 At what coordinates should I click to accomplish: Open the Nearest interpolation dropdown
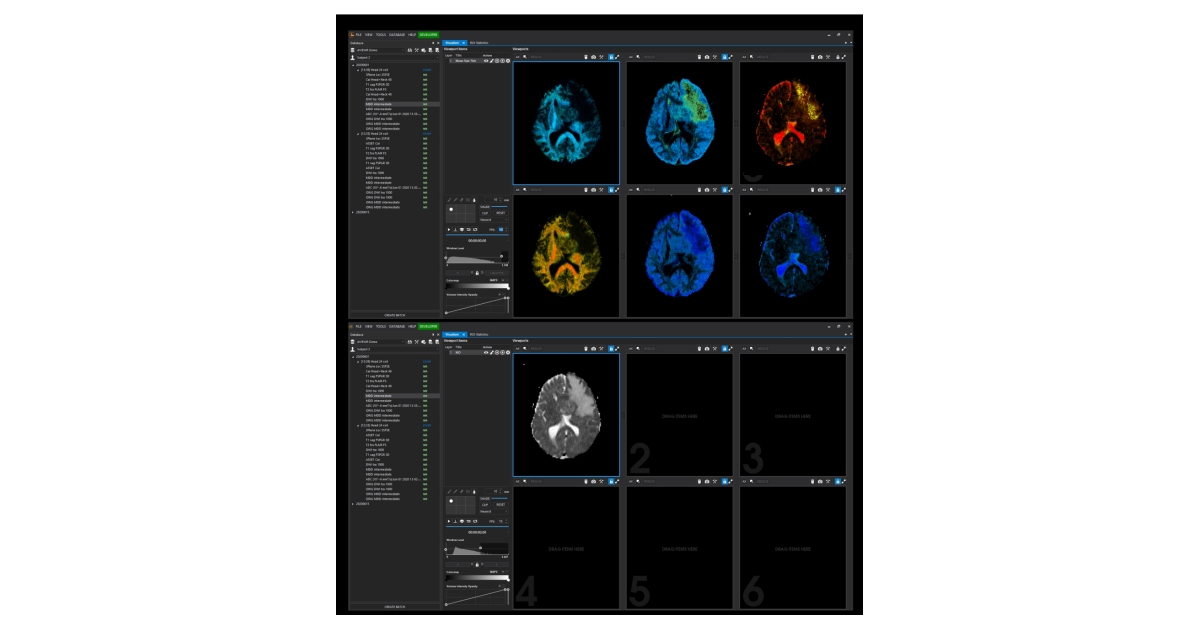point(494,220)
